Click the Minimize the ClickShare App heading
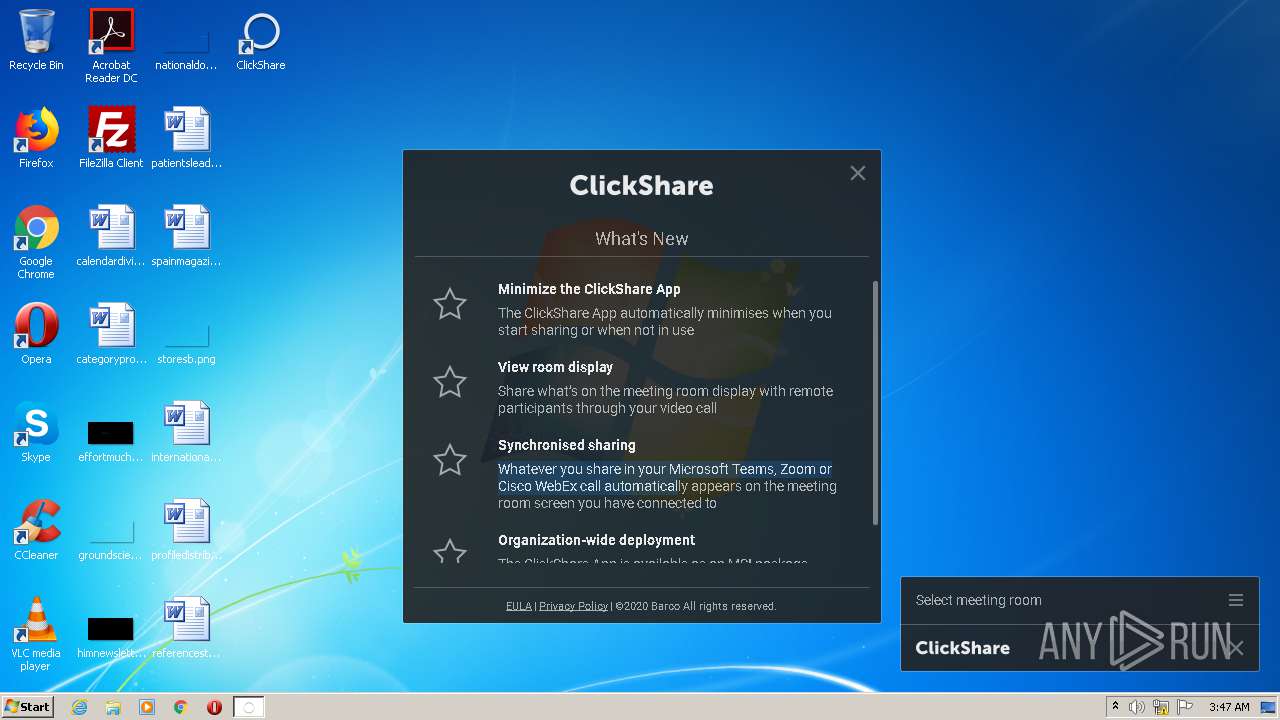The image size is (1280, 720). coord(589,289)
